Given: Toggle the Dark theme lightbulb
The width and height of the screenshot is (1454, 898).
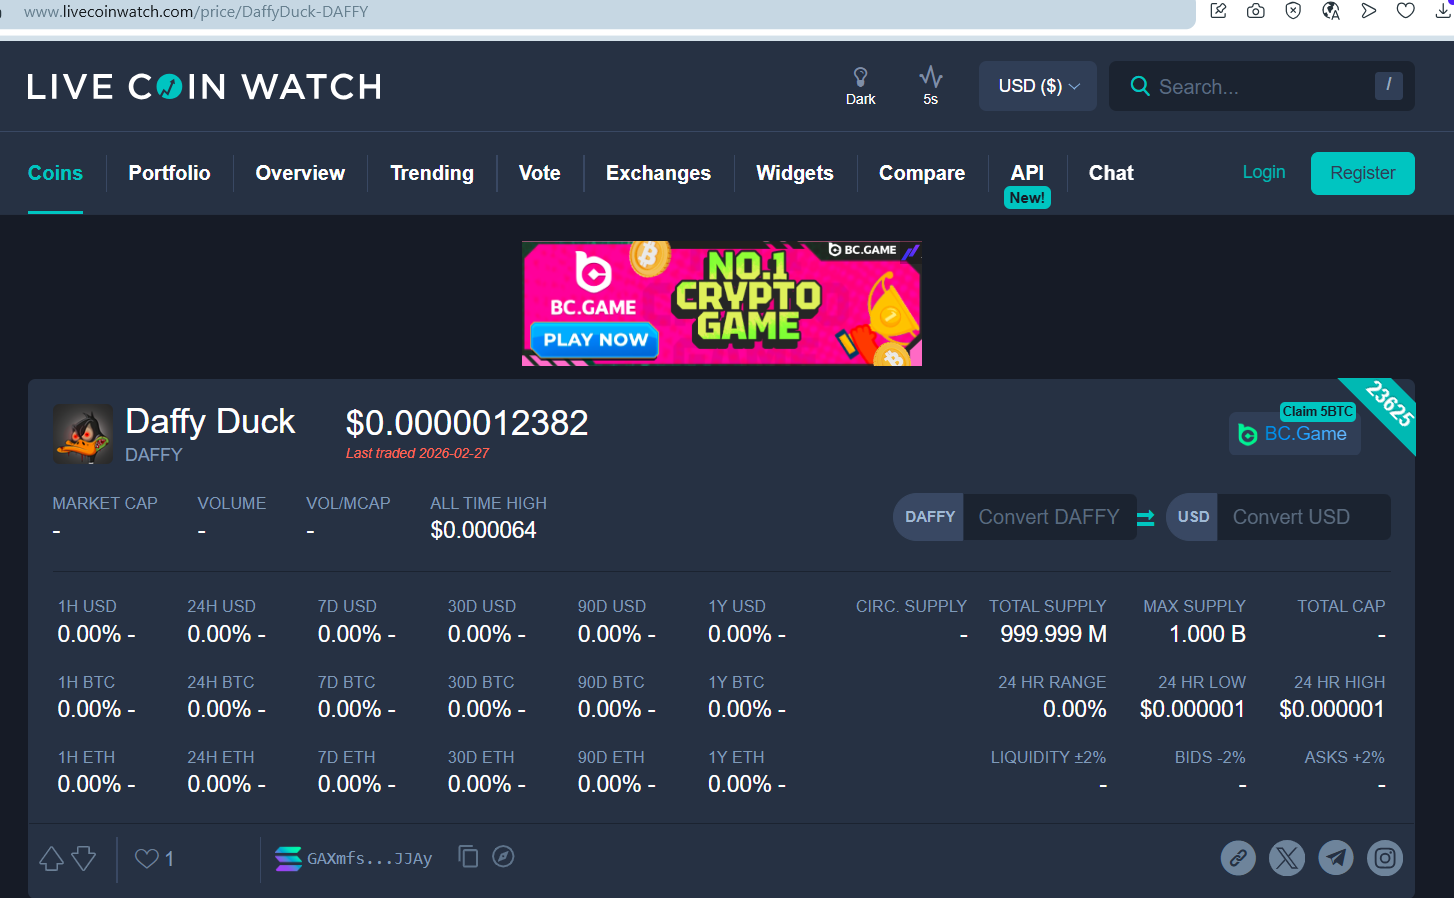Looking at the screenshot, I should [x=860, y=86].
